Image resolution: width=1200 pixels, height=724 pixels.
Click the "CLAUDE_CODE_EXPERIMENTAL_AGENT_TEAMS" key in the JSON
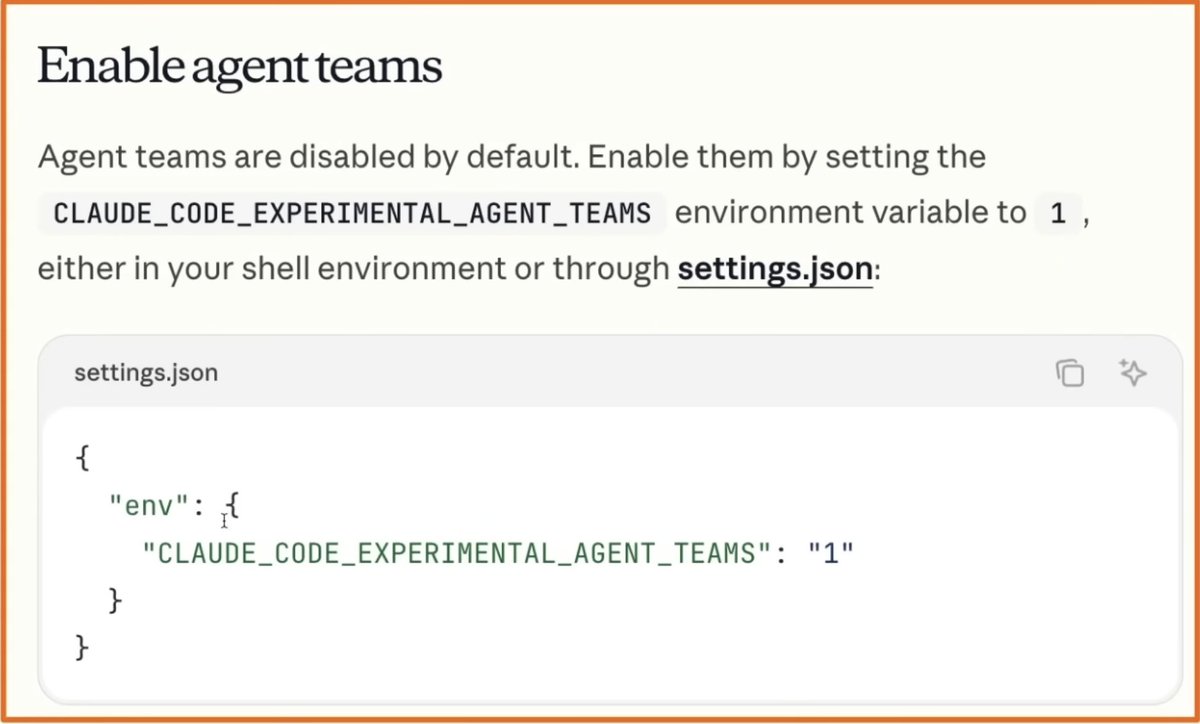pos(458,553)
